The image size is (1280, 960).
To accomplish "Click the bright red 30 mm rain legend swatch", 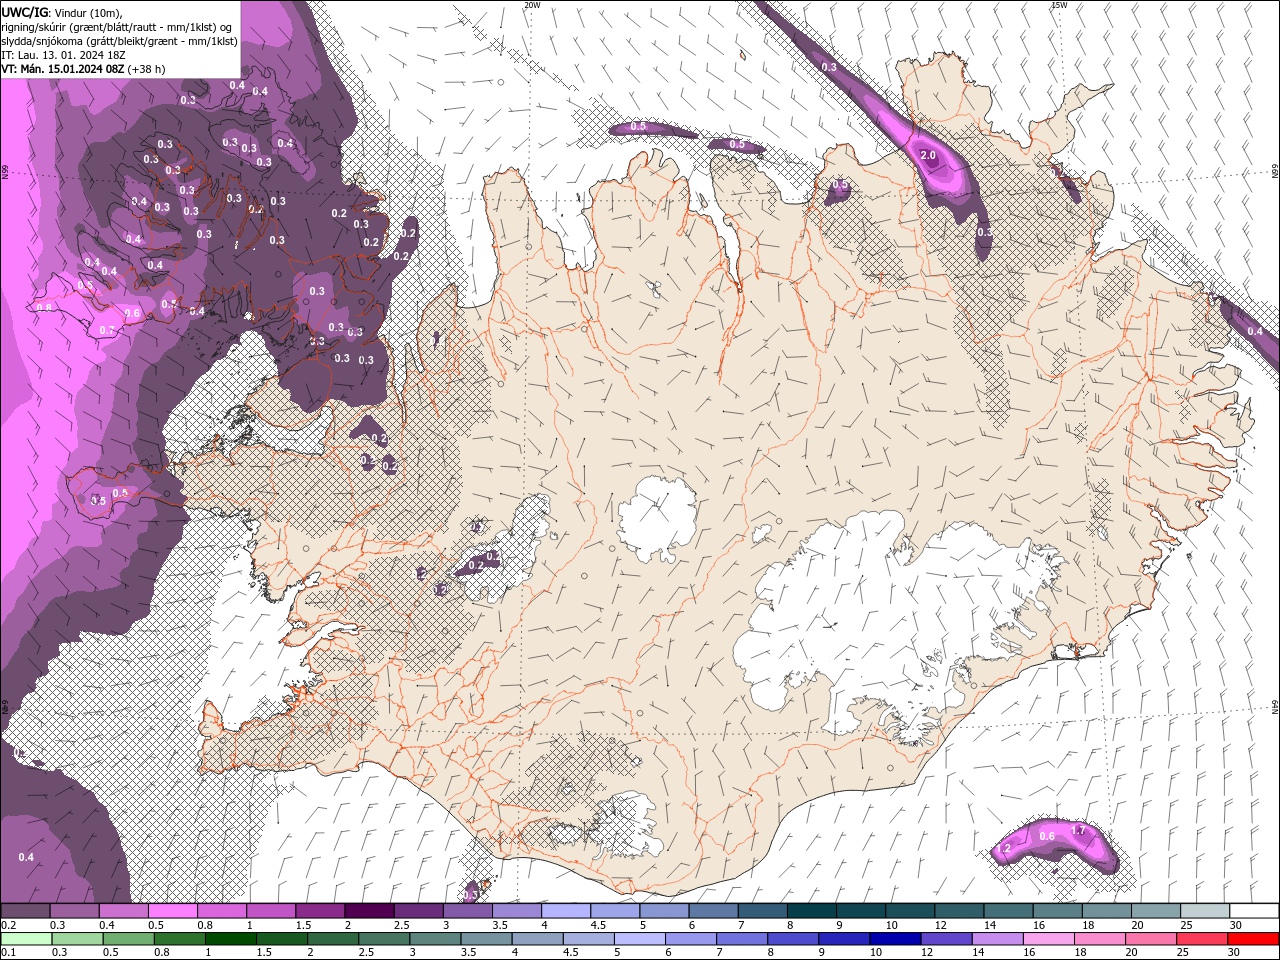I will coord(1253,939).
